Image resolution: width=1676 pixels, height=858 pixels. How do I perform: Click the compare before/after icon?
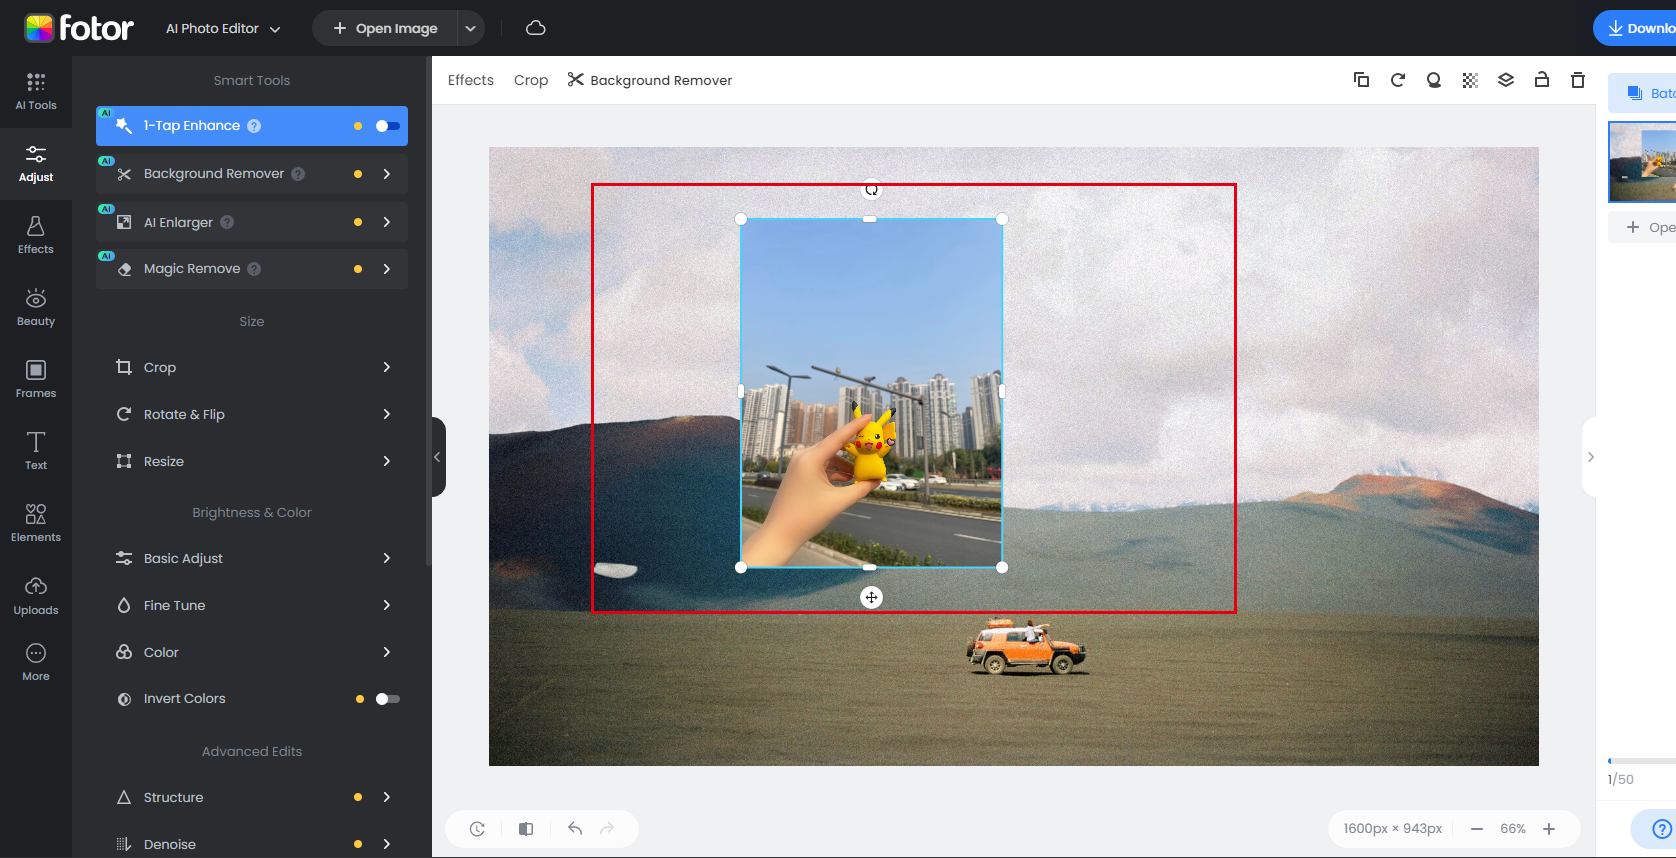click(526, 828)
